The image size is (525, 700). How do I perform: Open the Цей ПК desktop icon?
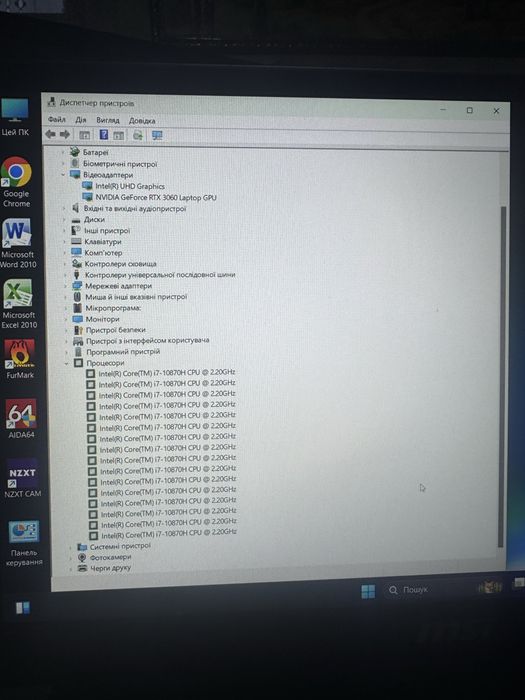[15, 117]
